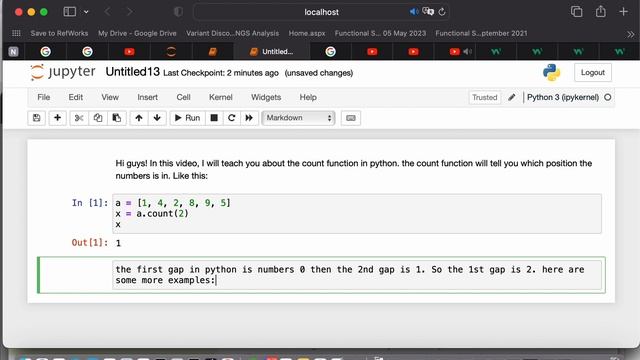Click the Logout button

[593, 73]
